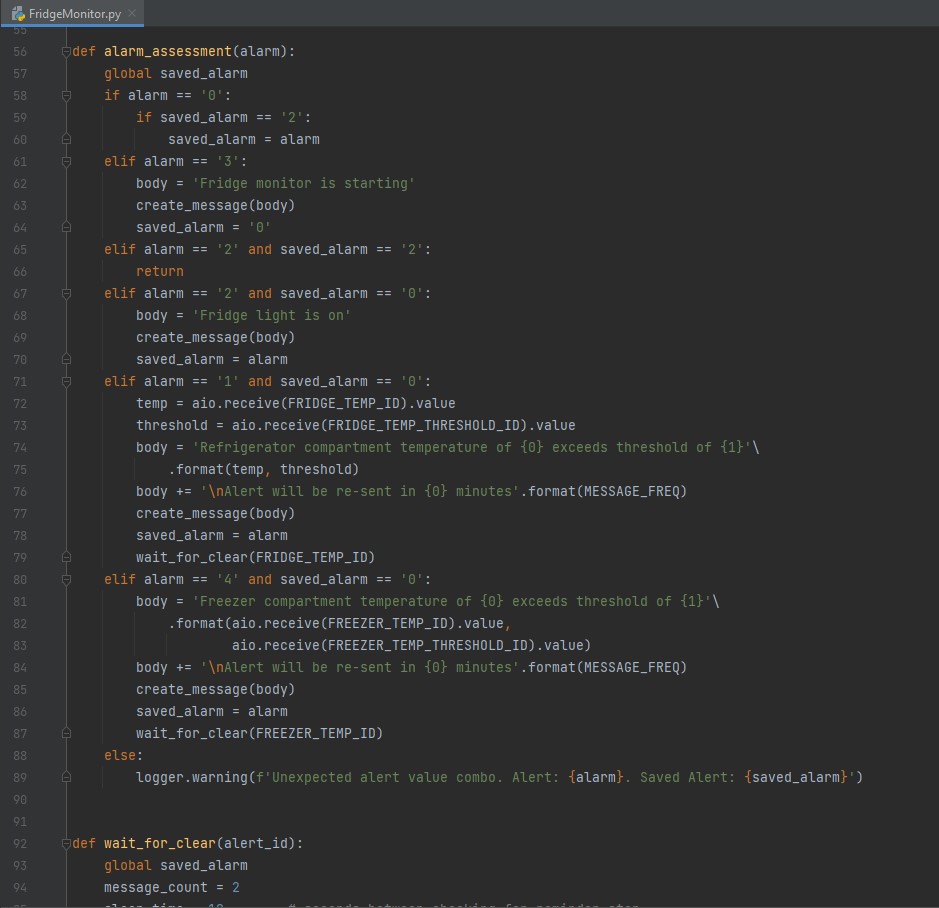Click the fold end marker on line 89

[x=66, y=778]
